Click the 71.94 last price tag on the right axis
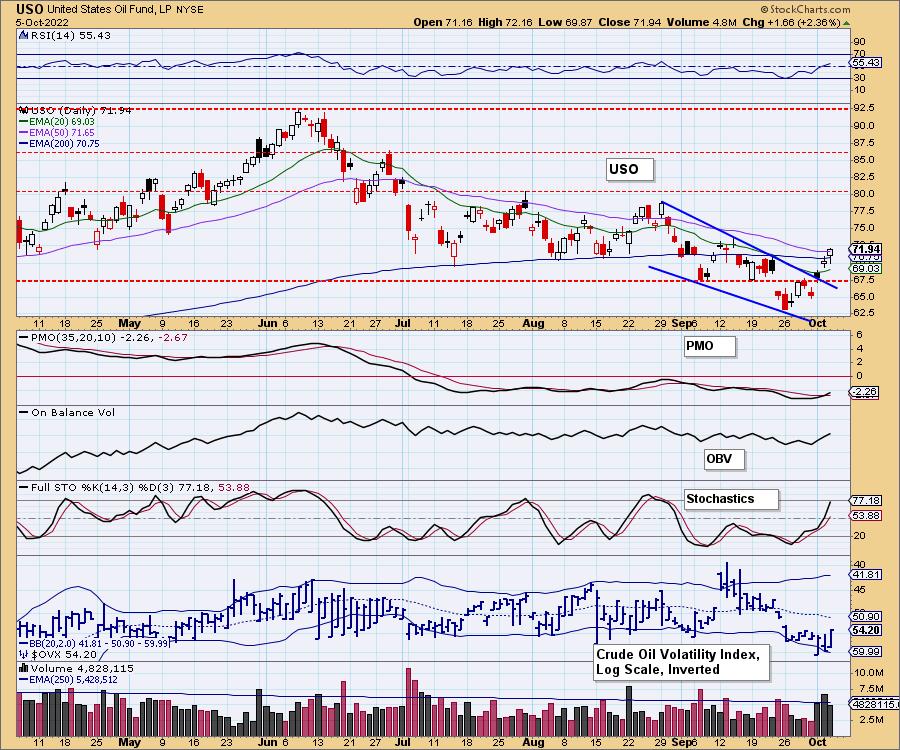Image resolution: width=900 pixels, height=750 pixels. tap(866, 249)
